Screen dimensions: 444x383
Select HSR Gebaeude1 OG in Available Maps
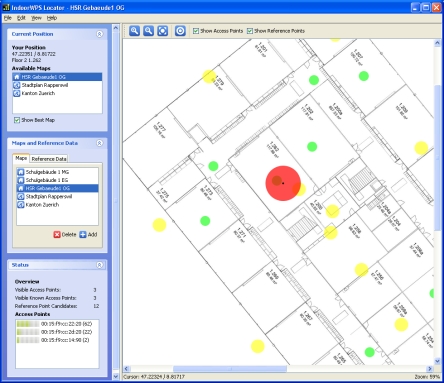[x=57, y=77]
